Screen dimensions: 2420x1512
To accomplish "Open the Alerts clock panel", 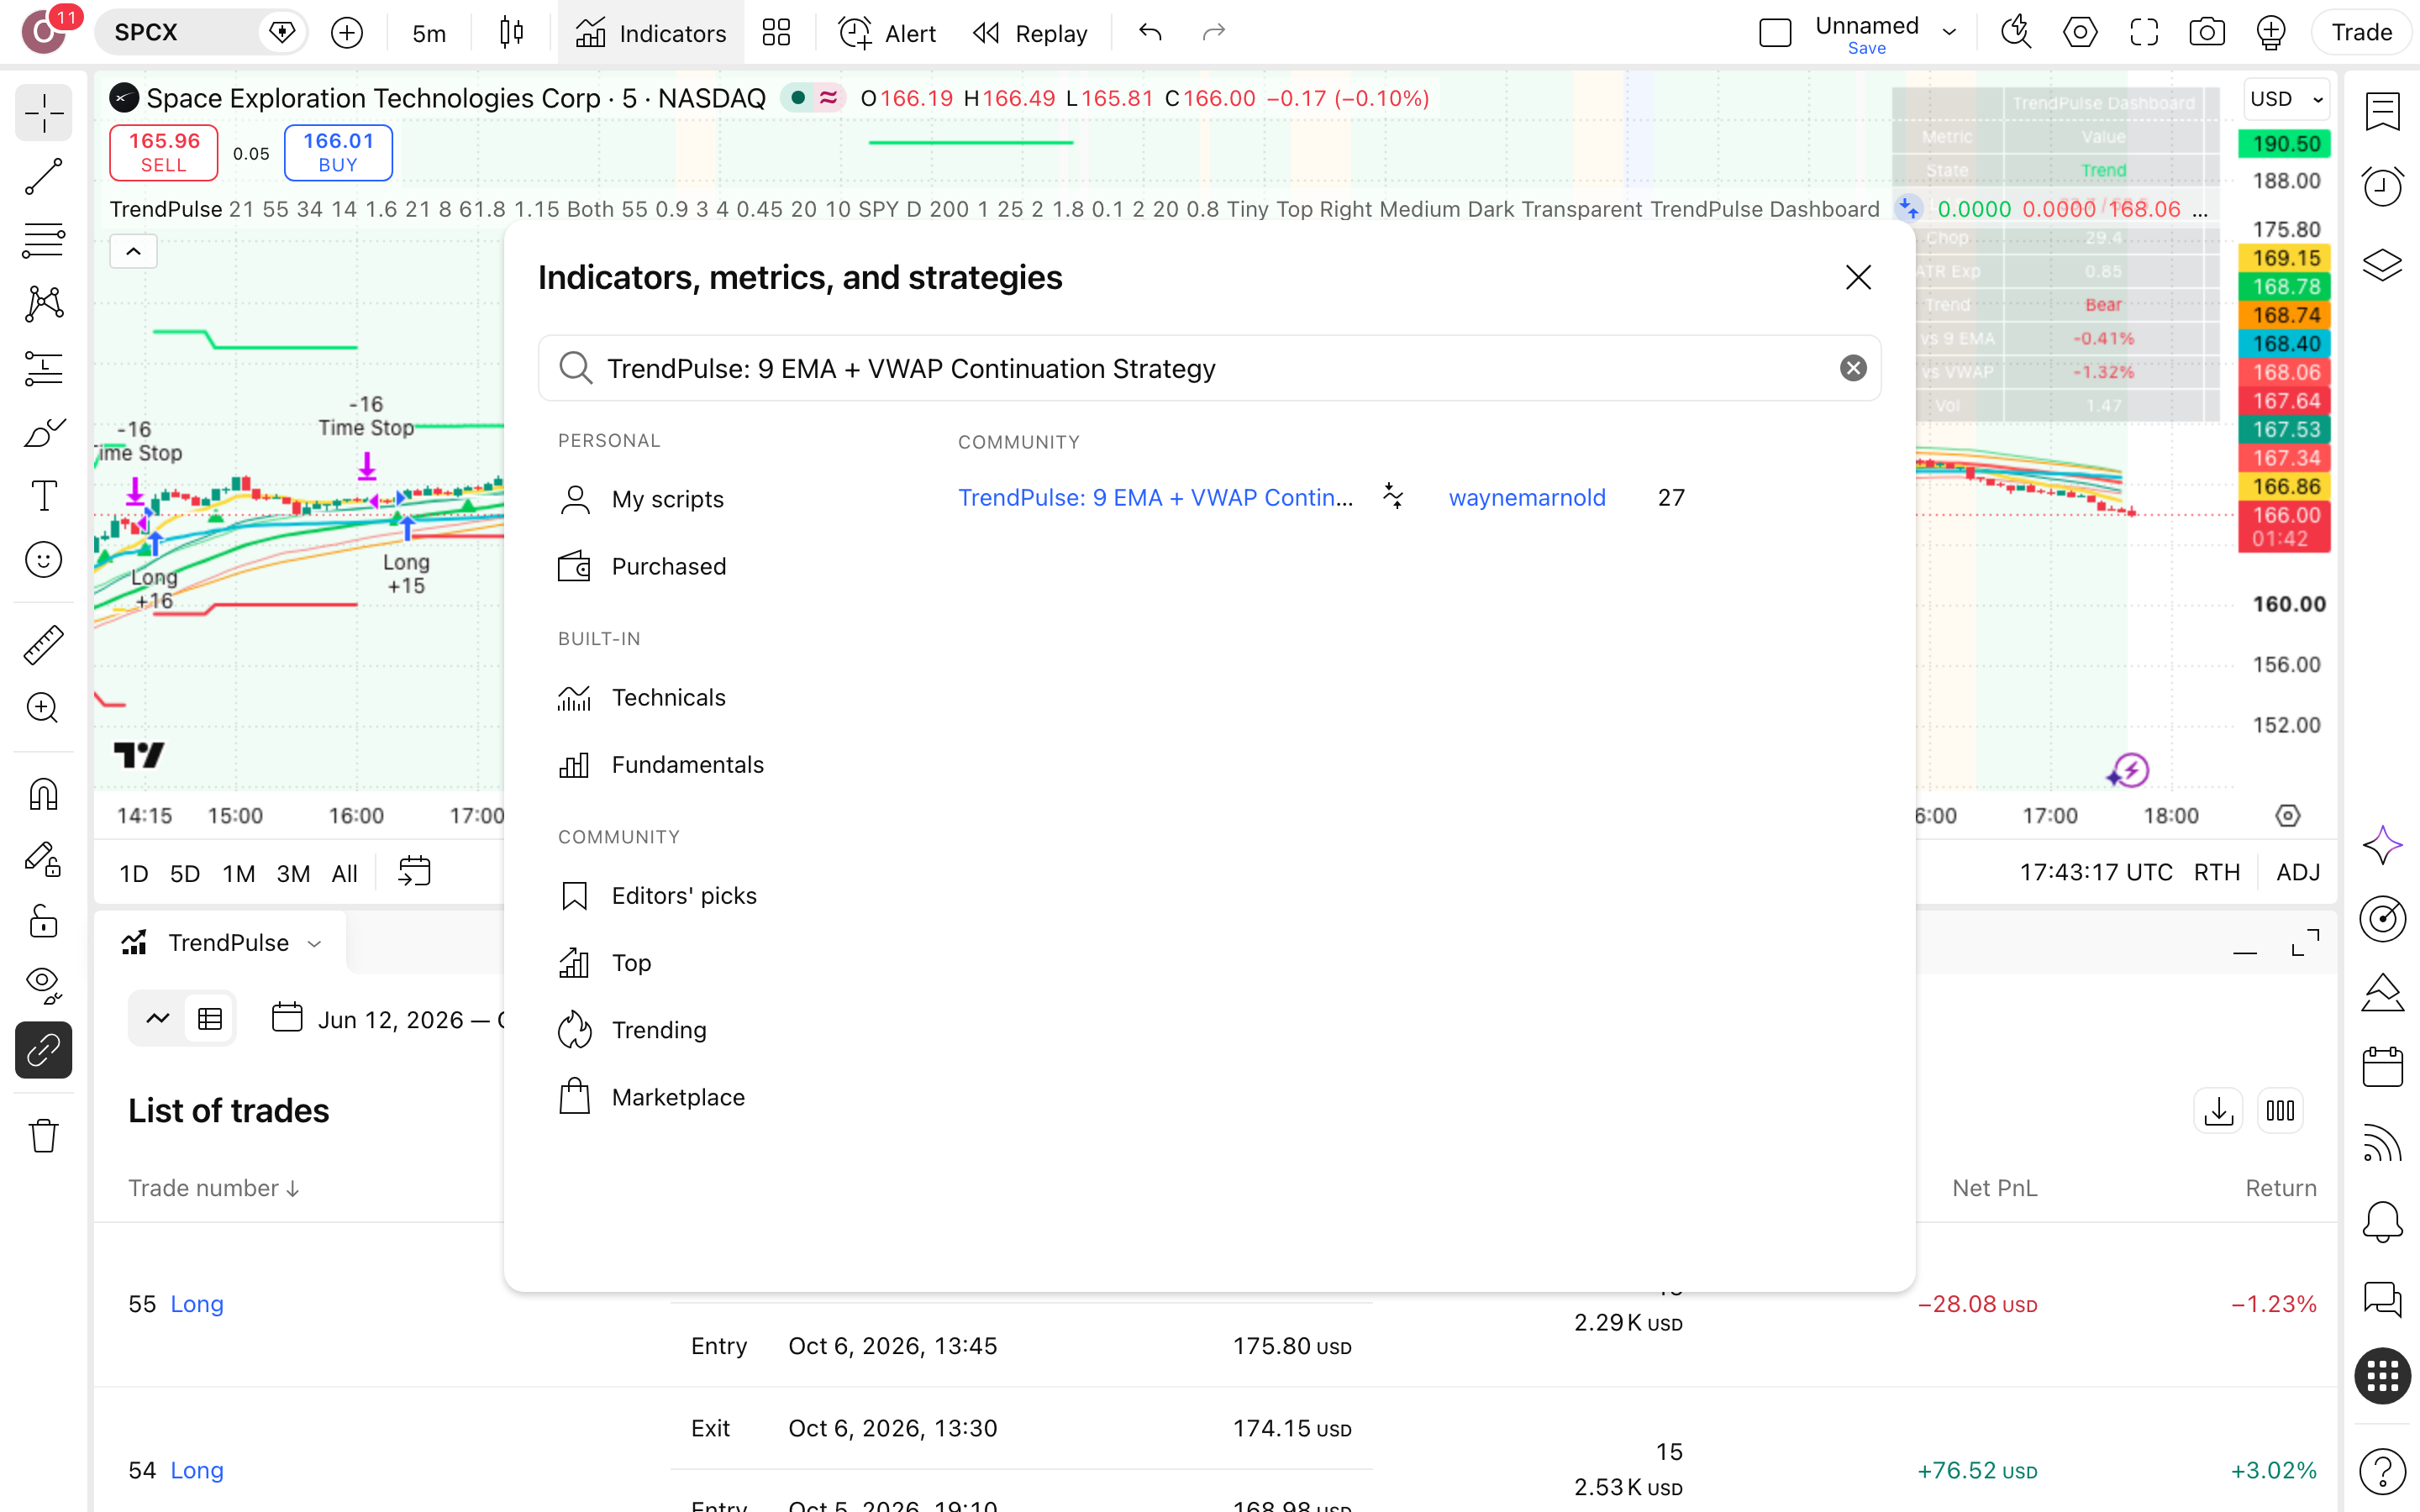I will pos(2383,186).
